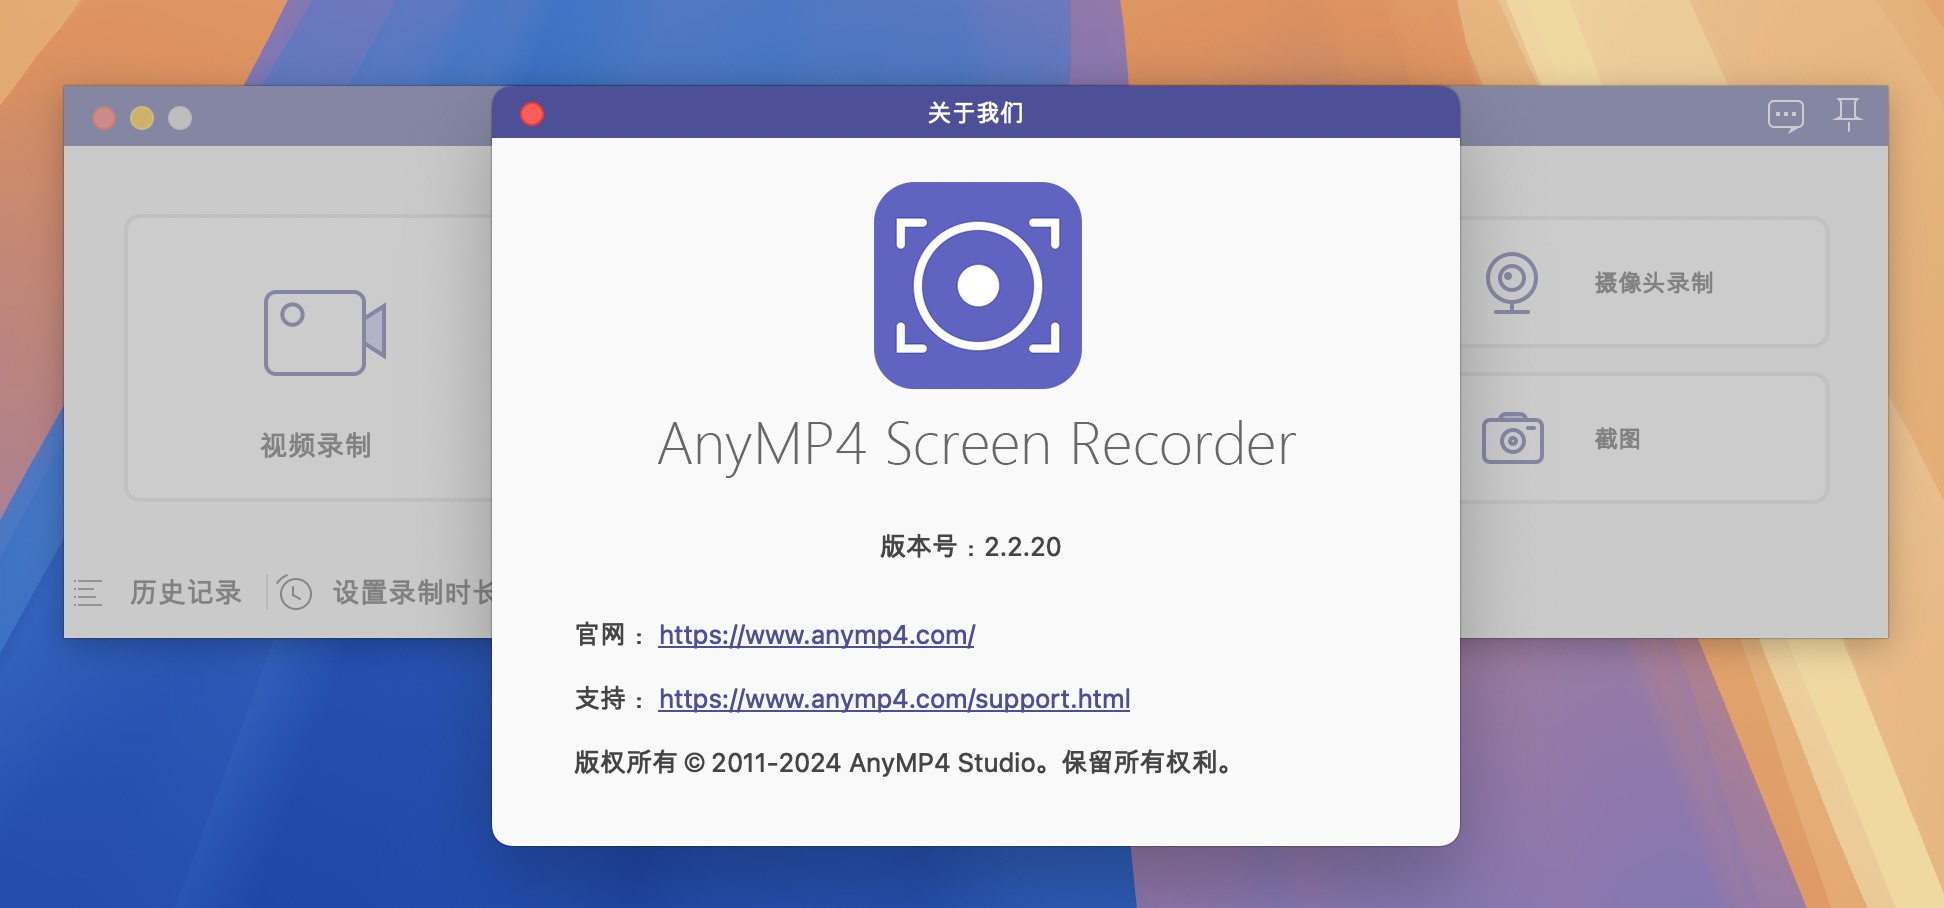Click the gray zoom button of main window
The image size is (1944, 908).
[180, 118]
